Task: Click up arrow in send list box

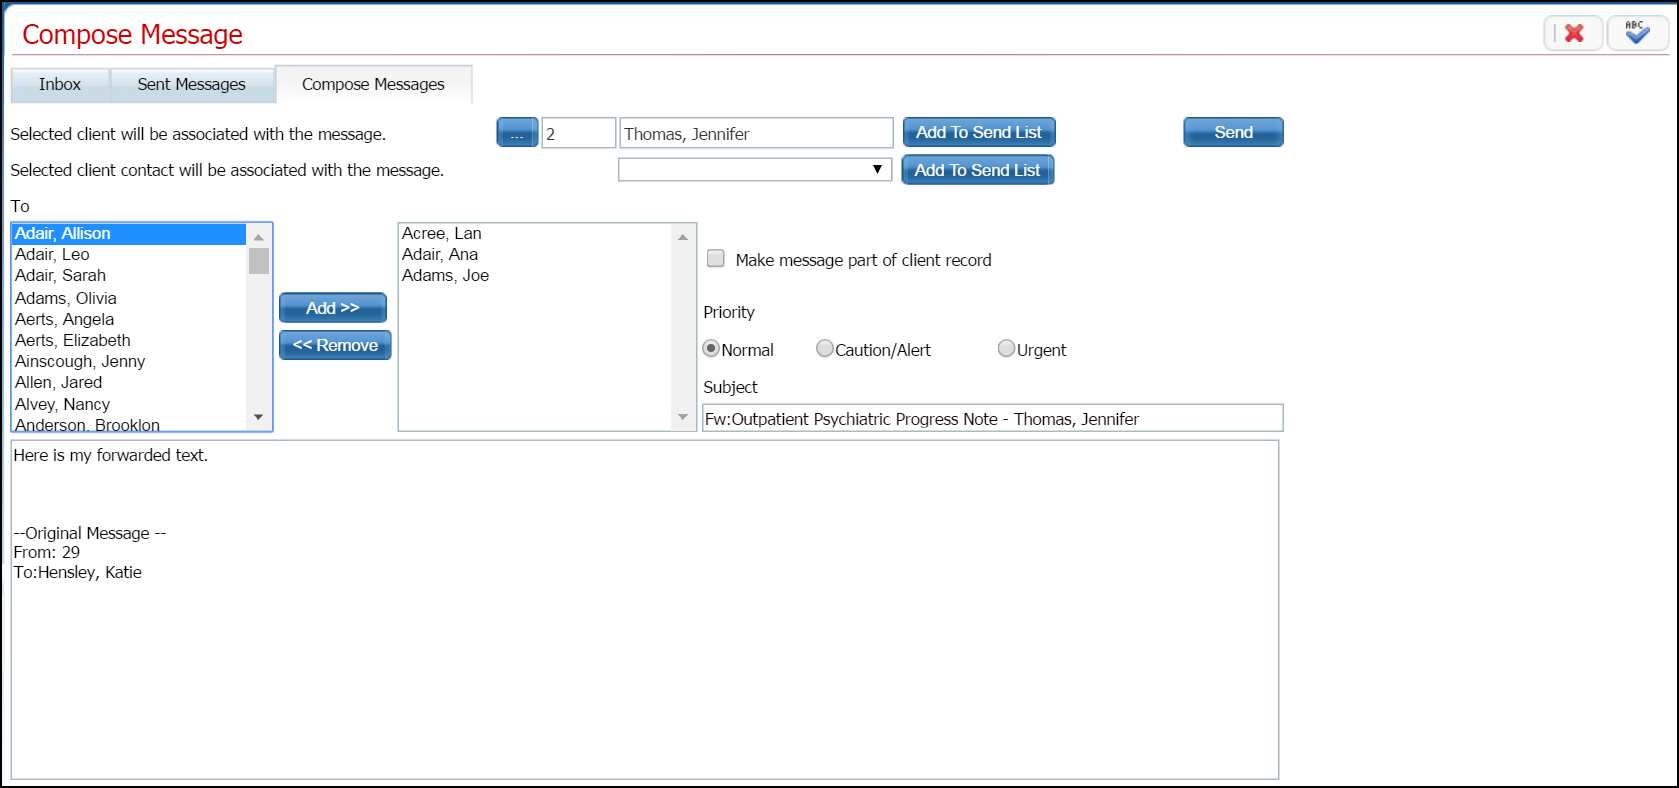Action: pos(683,237)
